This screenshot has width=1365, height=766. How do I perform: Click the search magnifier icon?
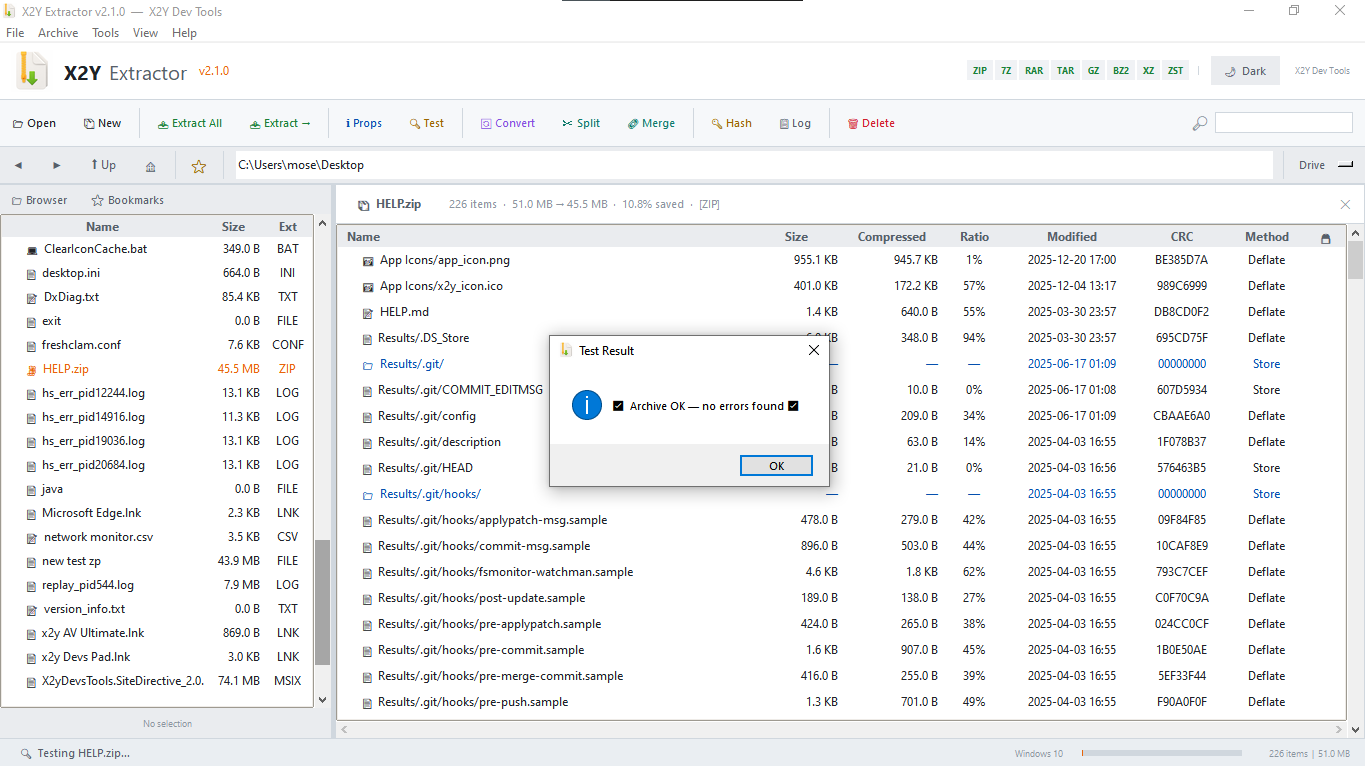(x=1200, y=123)
